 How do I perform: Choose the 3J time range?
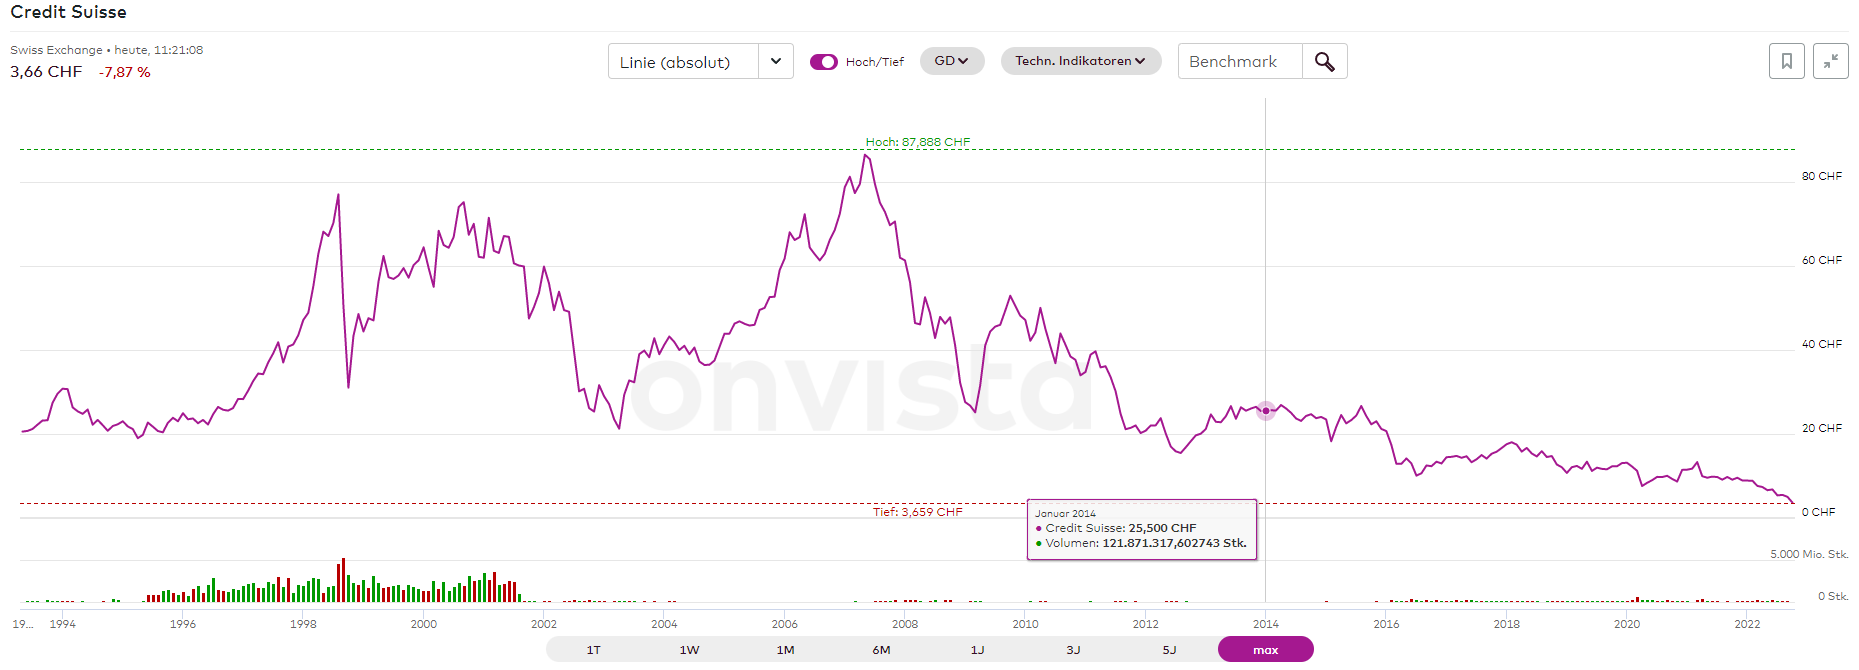[1073, 650]
